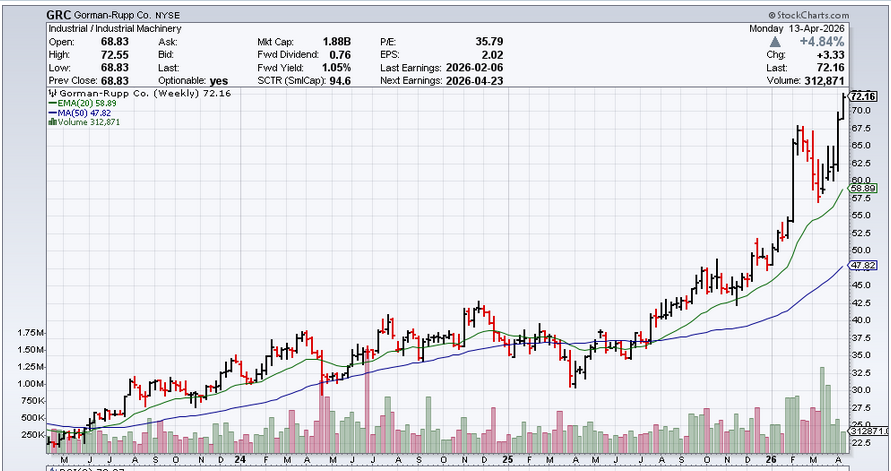Click the 24 year marker on time axis
The height and width of the screenshot is (471, 891).
(x=240, y=459)
